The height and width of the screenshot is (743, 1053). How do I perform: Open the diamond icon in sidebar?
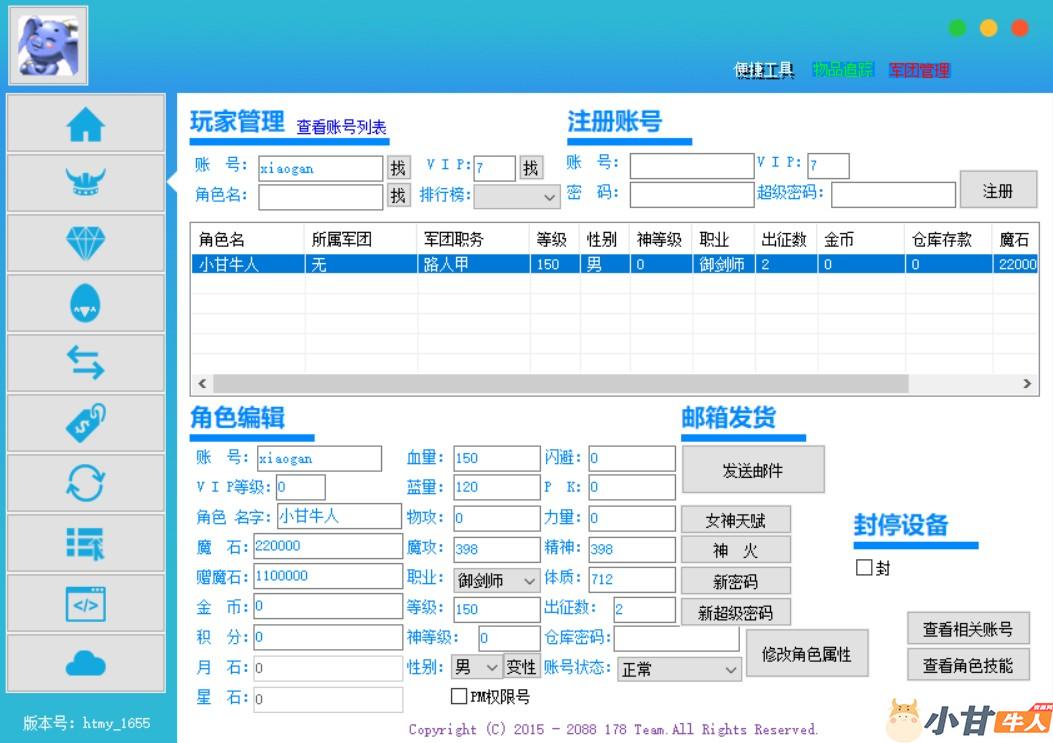[85, 243]
